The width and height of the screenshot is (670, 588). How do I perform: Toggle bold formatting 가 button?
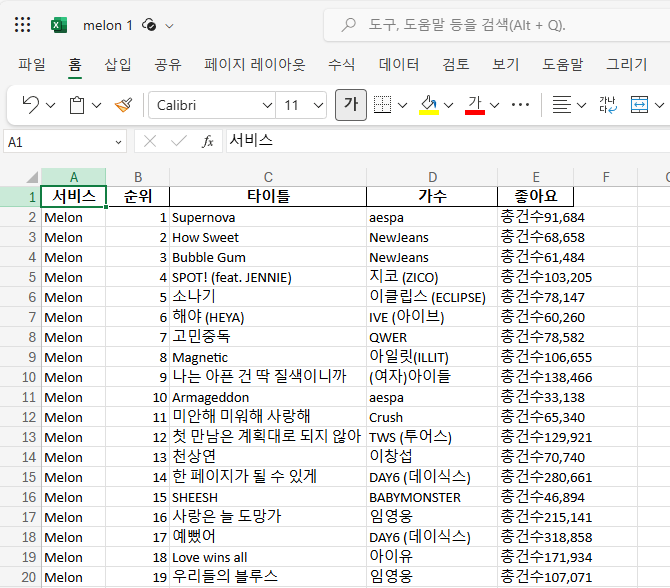point(351,105)
